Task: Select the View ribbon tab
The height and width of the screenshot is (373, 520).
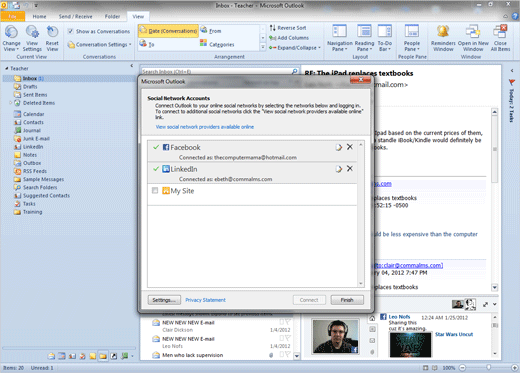Action: (138, 16)
